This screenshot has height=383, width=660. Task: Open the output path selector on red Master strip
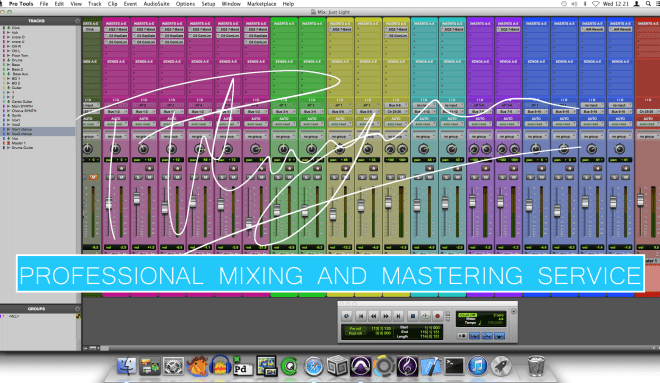648,112
